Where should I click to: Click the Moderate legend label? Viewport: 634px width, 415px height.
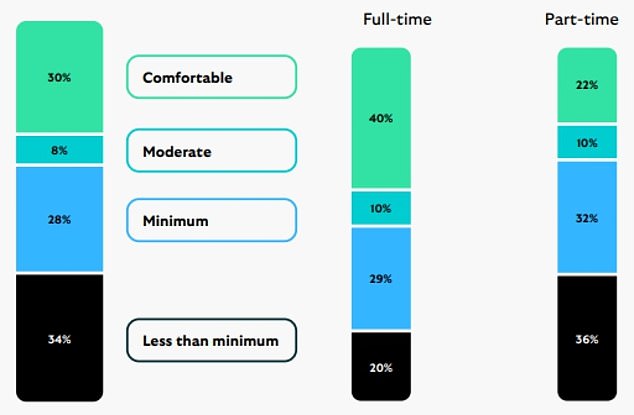click(x=211, y=151)
